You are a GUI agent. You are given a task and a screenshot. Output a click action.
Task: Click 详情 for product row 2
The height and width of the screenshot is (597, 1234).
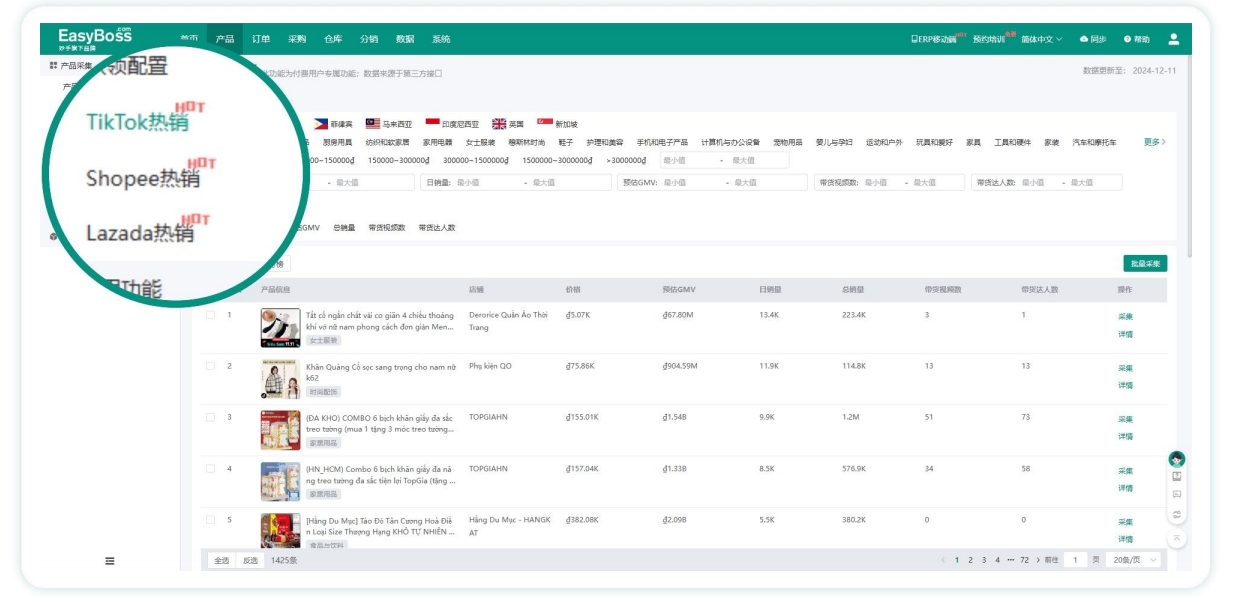1125,385
